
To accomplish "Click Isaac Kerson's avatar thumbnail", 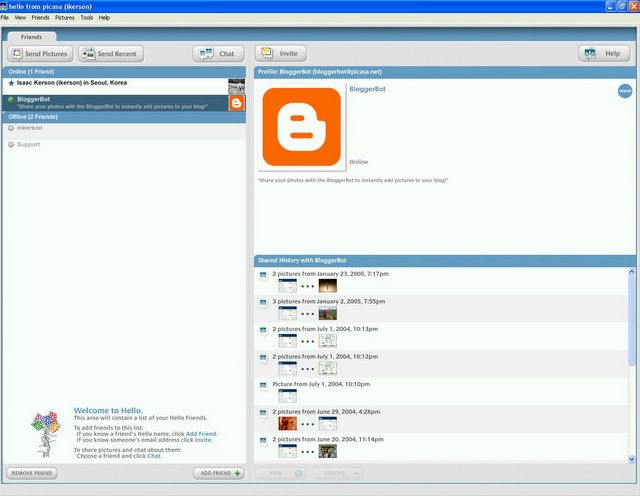I will coord(236,87).
